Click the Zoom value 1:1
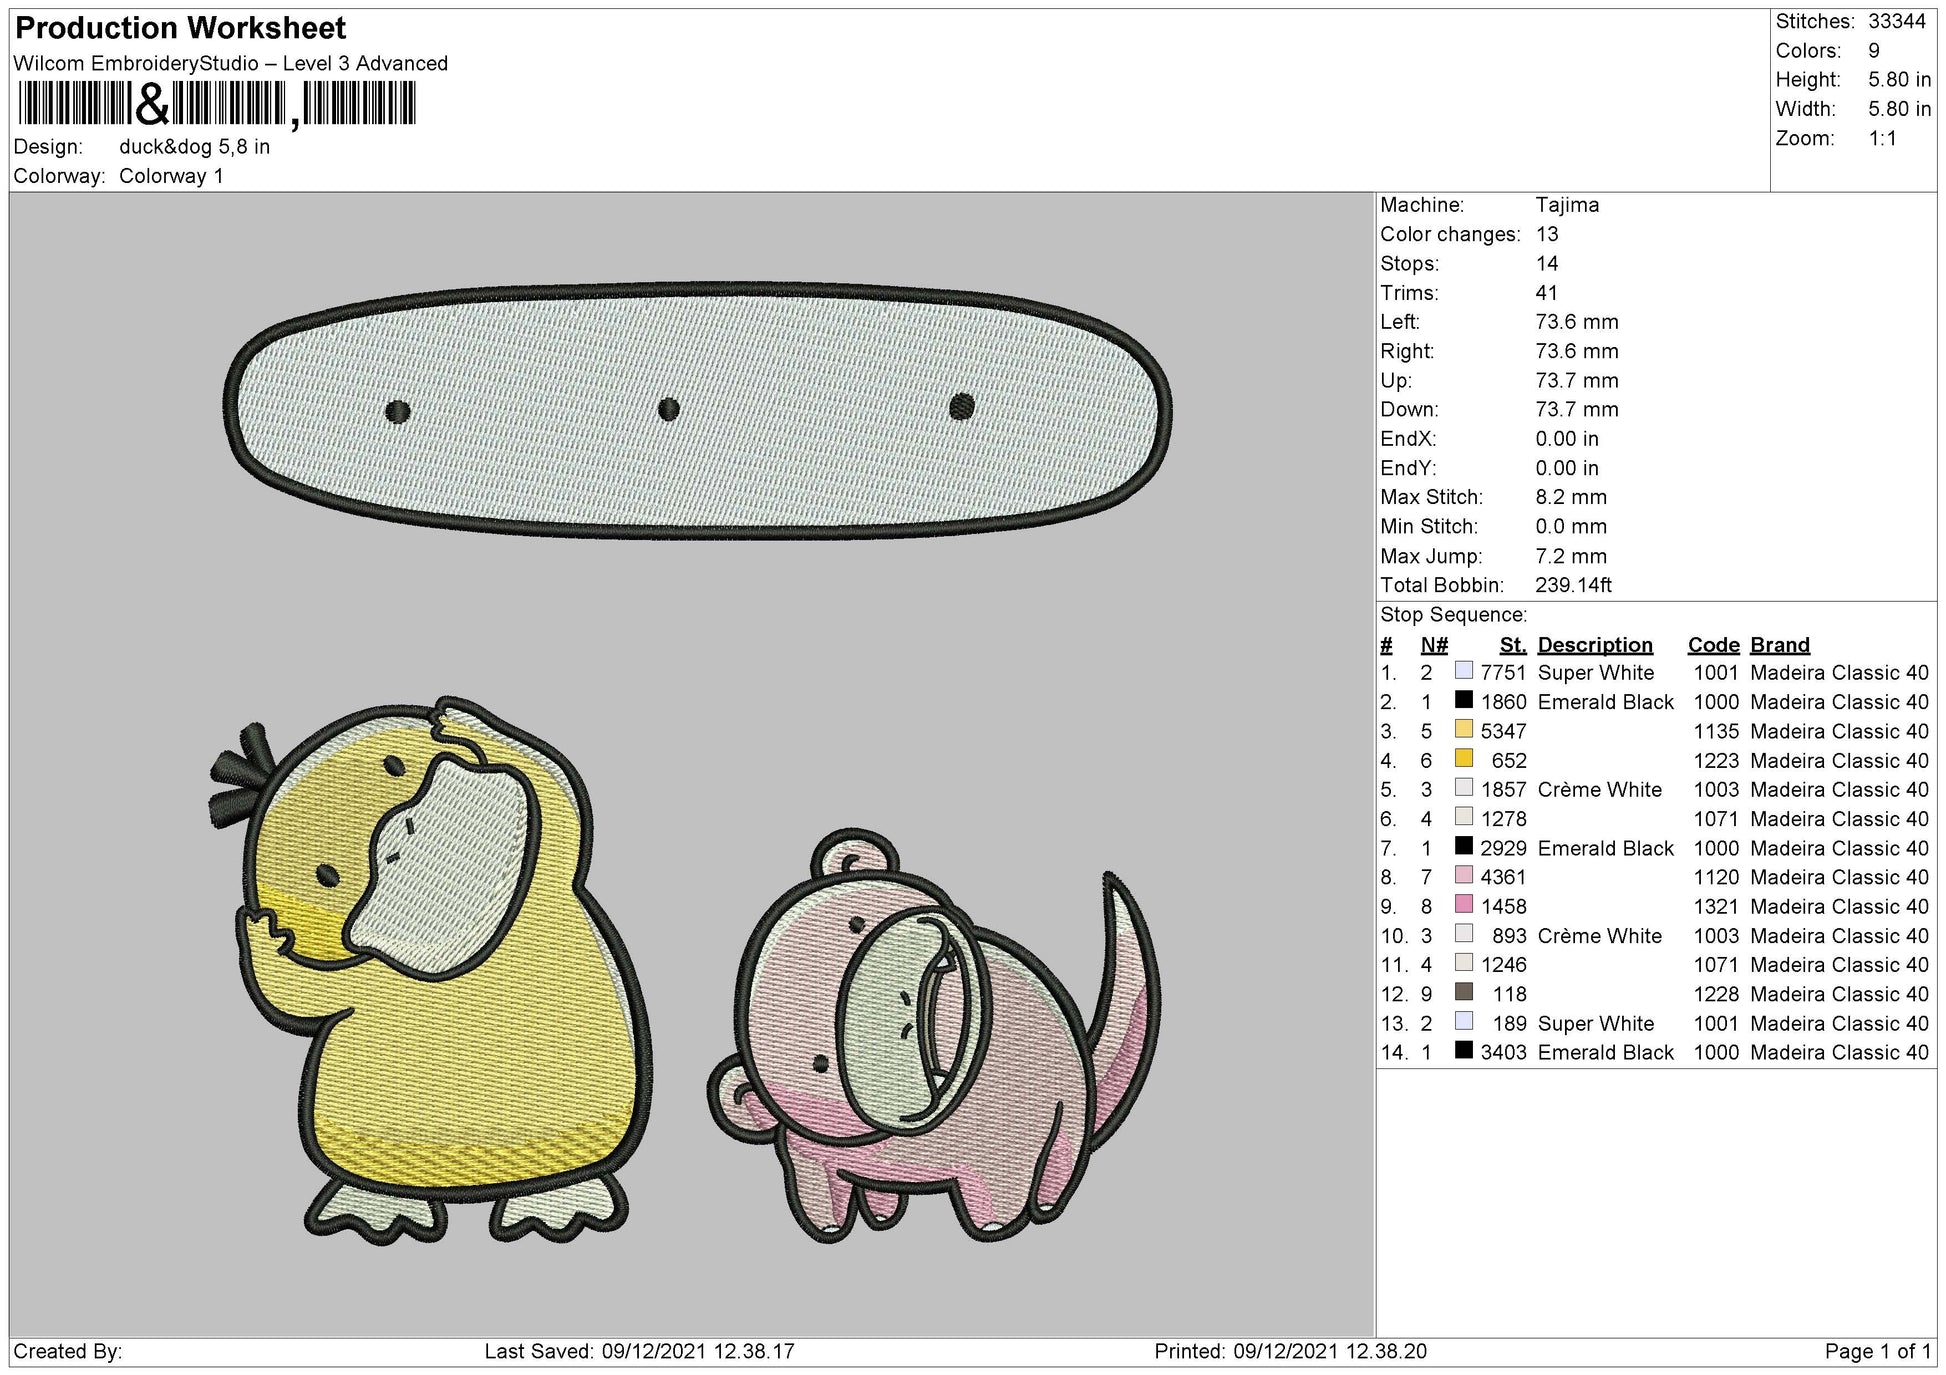Image resolution: width=1946 pixels, height=1375 pixels. 1883,138
